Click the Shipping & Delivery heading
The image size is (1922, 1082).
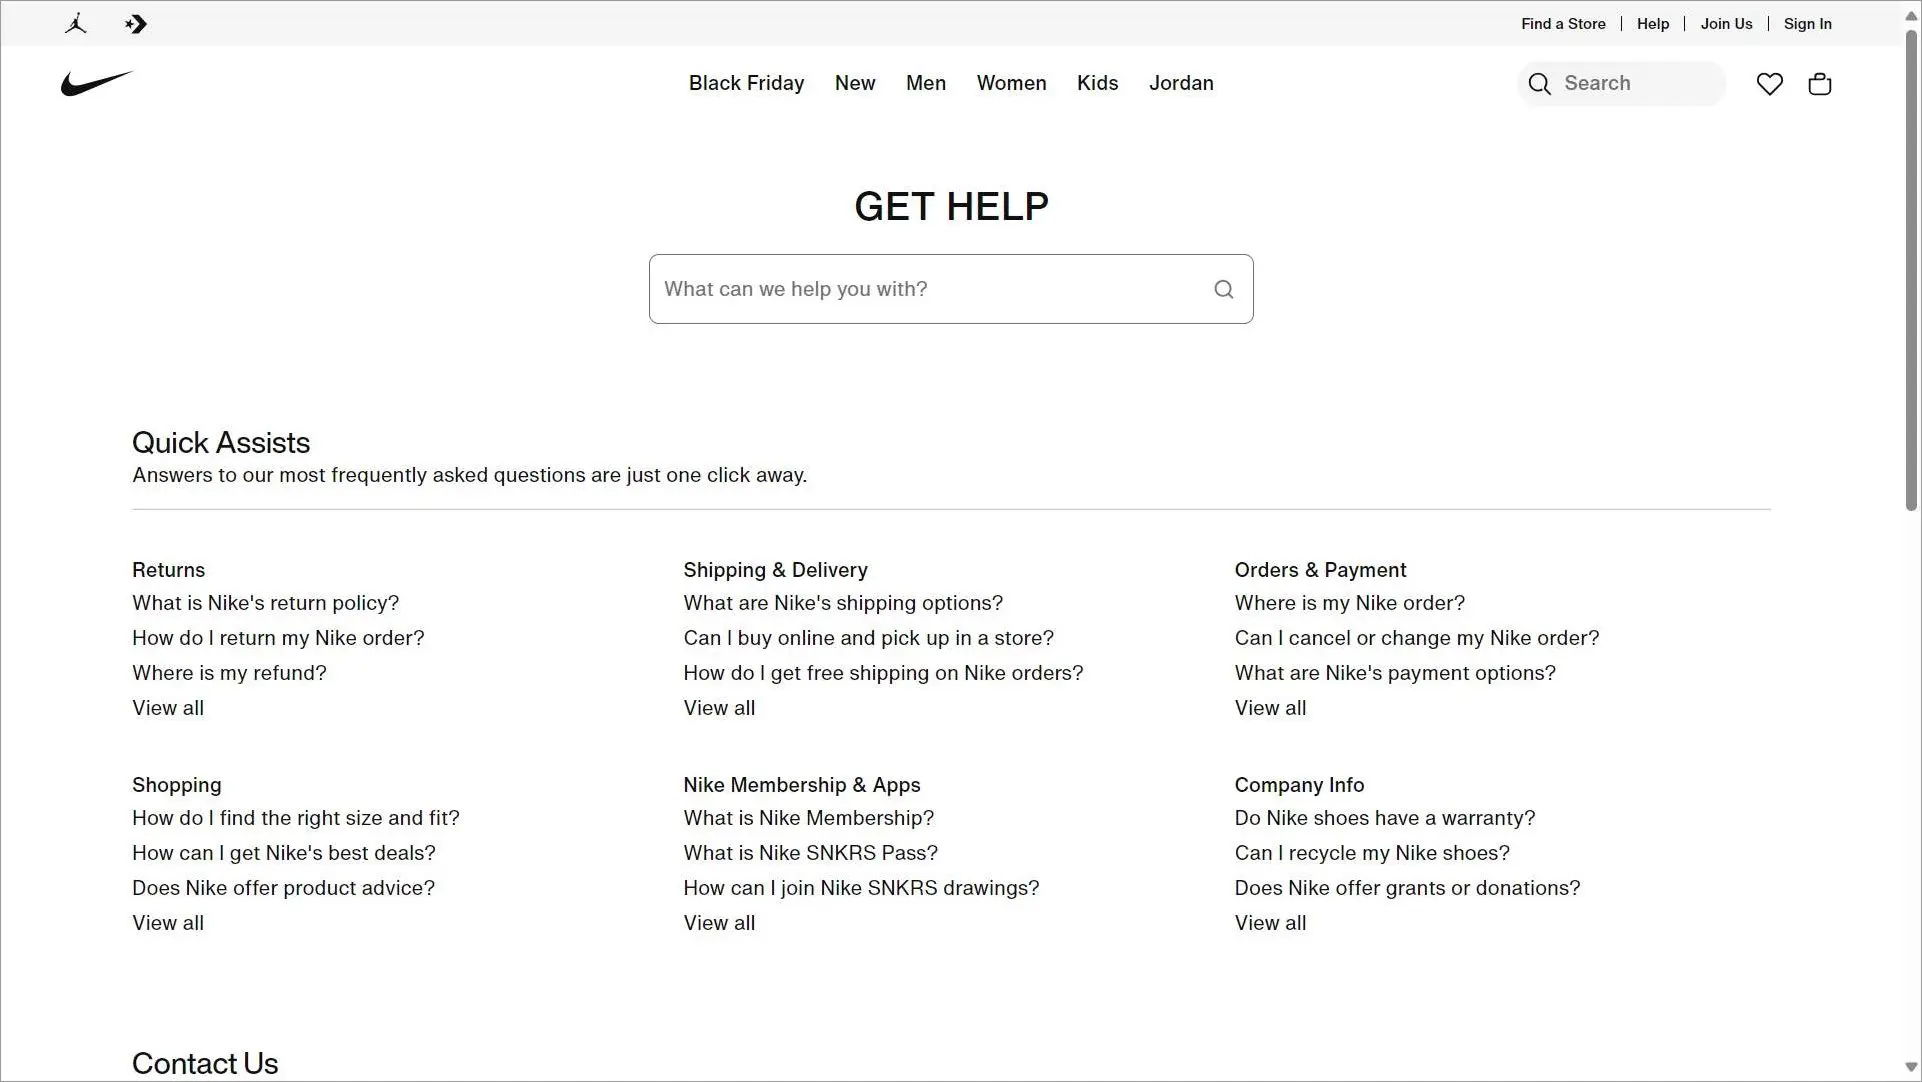[x=775, y=570]
